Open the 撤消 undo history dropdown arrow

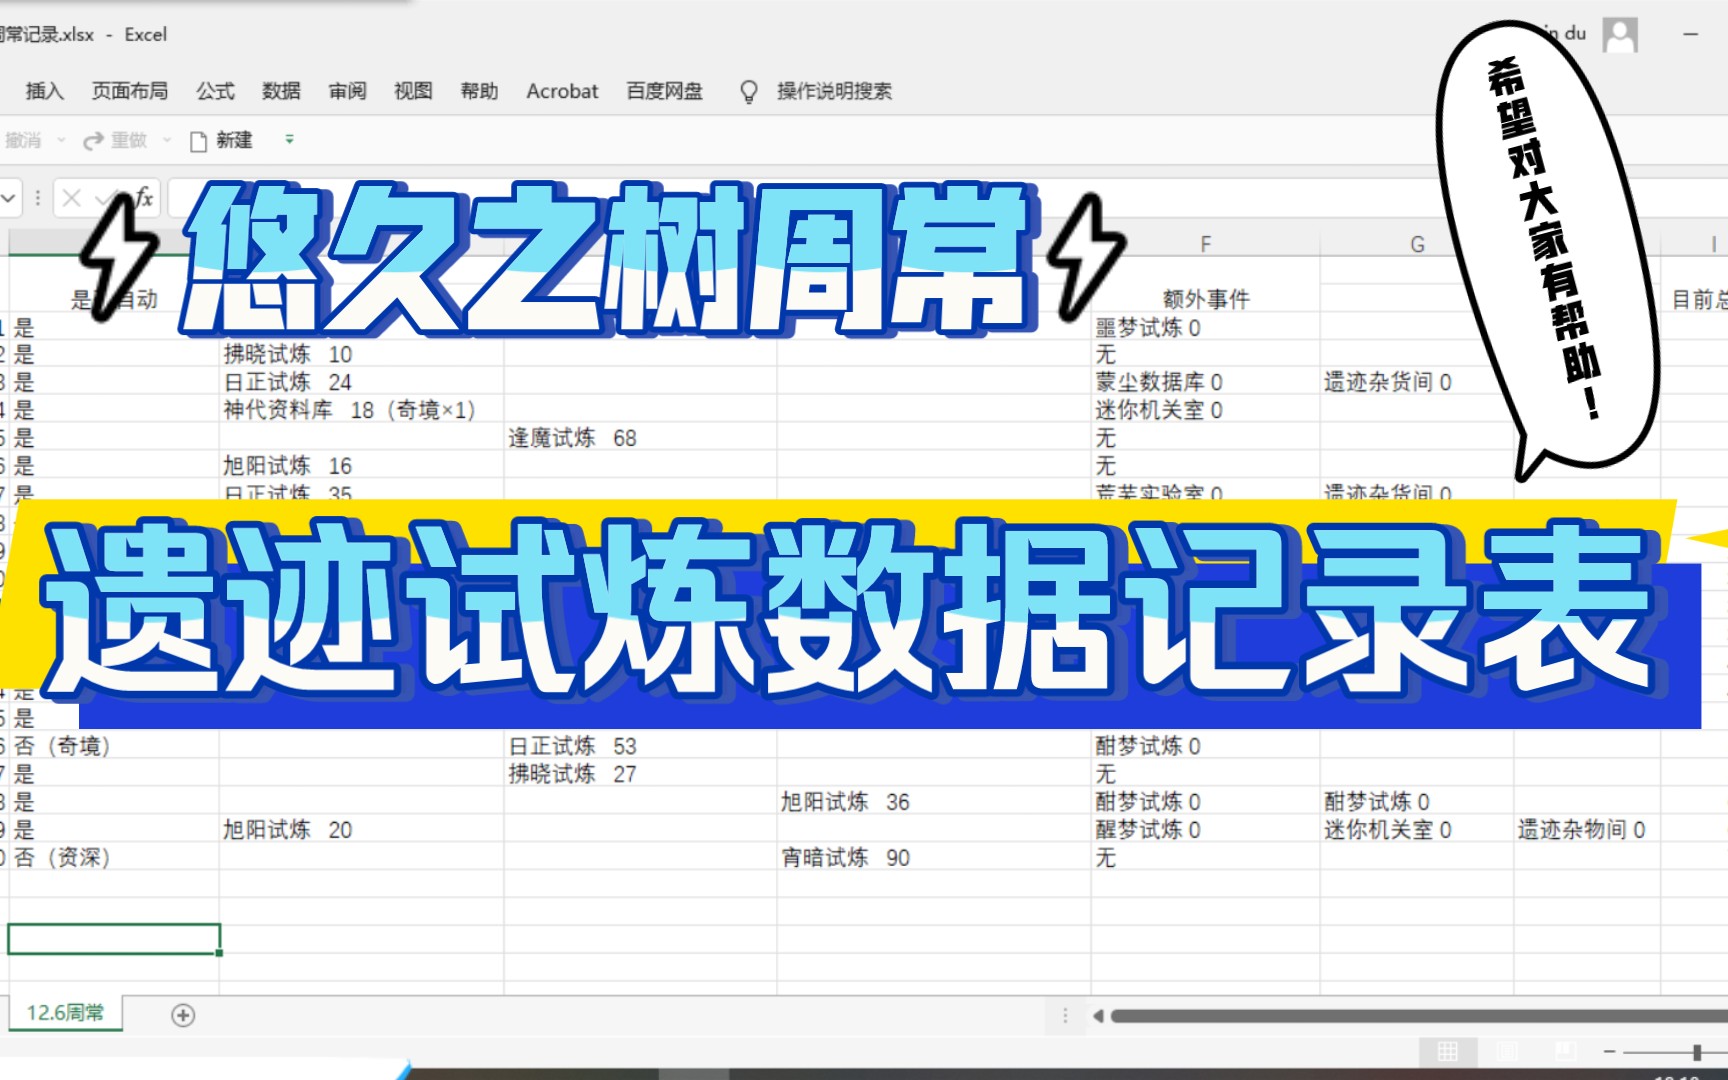61,140
